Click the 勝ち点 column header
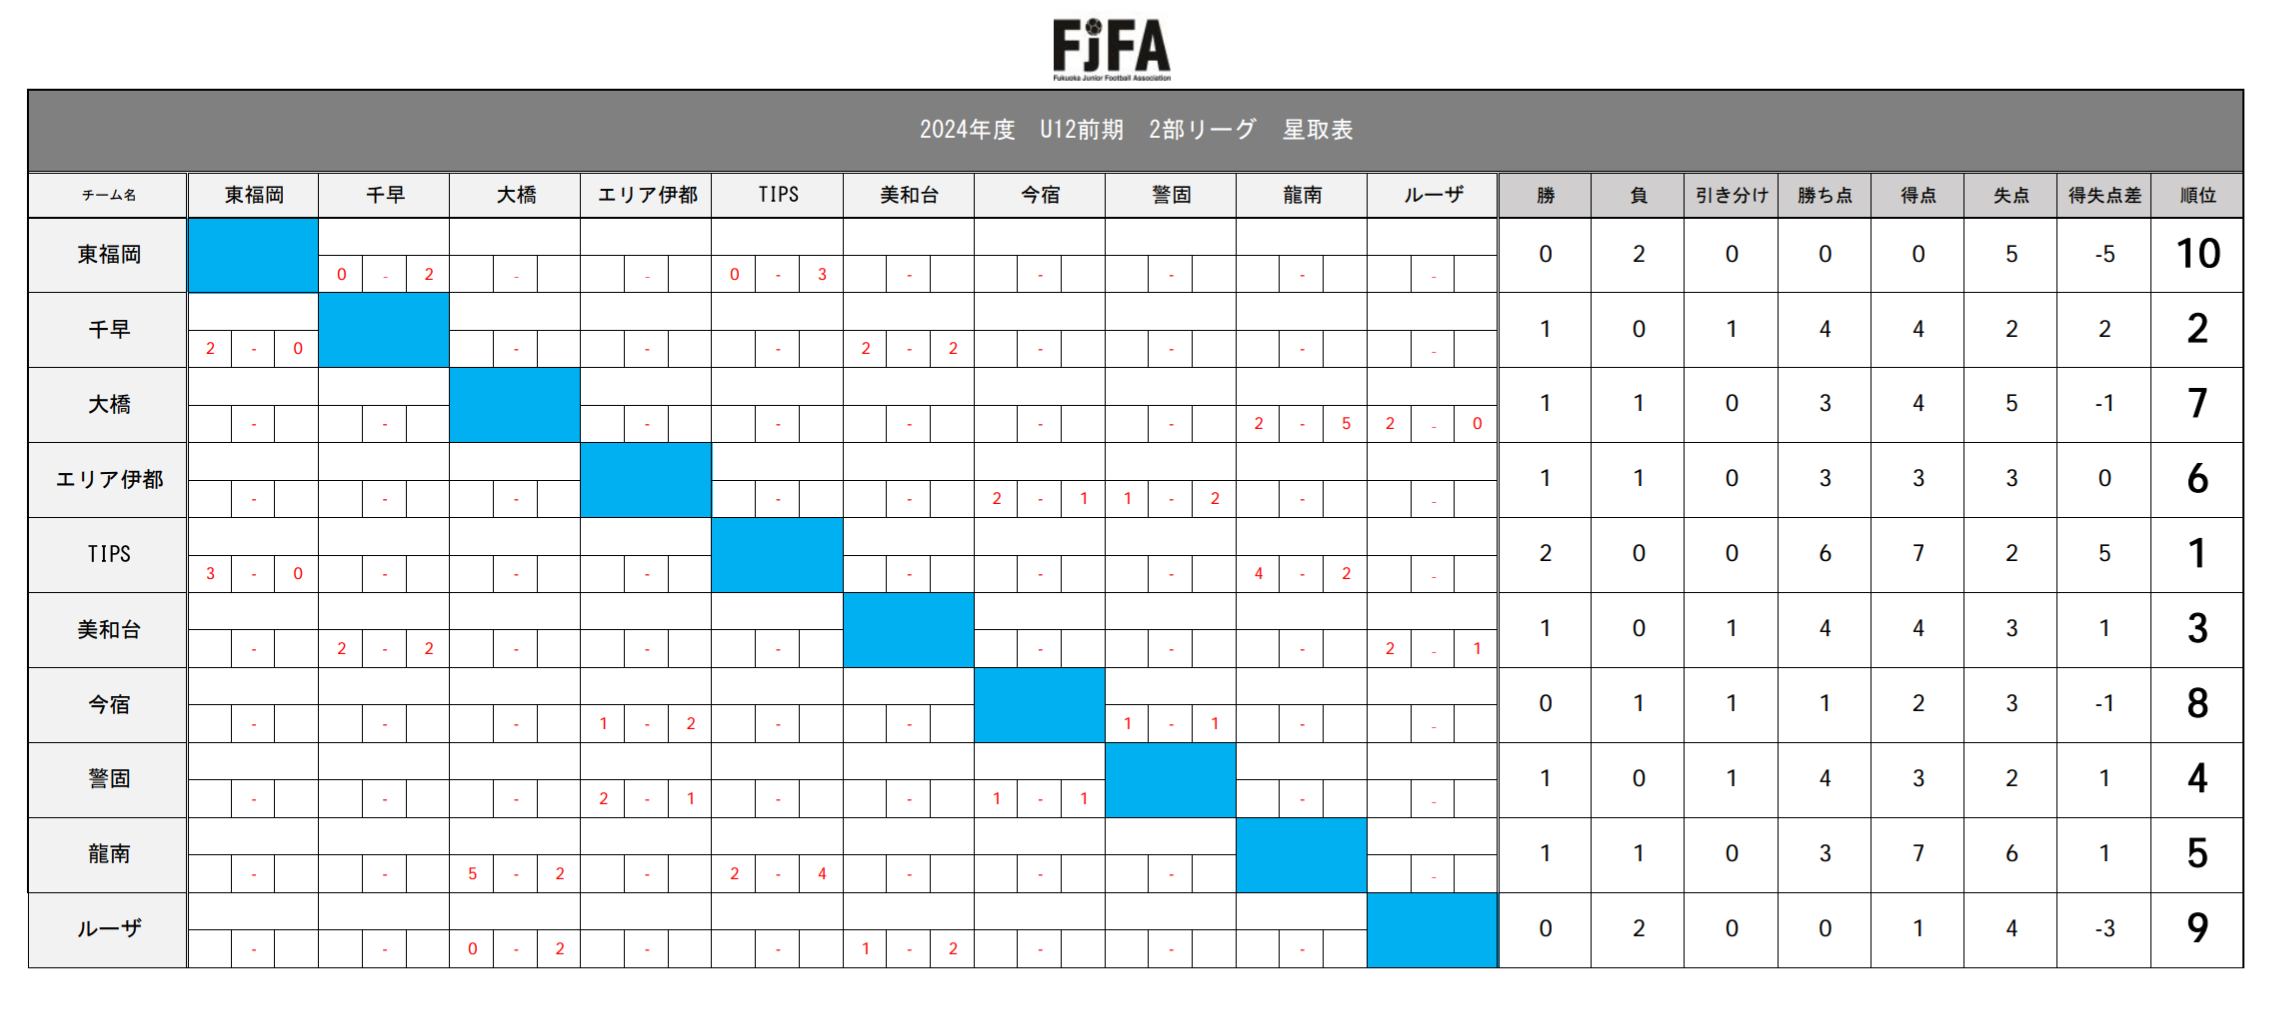This screenshot has width=2295, height=1021. tap(1824, 195)
